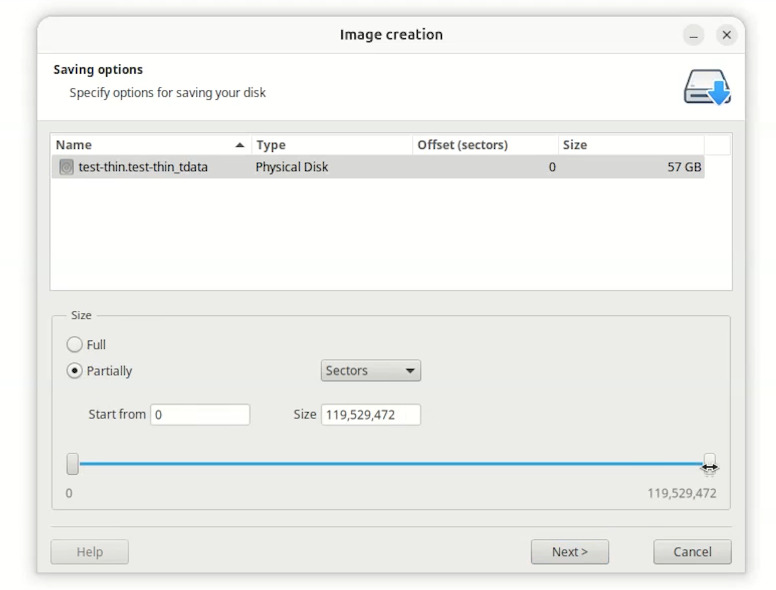Sort by the Name column header
This screenshot has width=776, height=590.
(x=151, y=145)
